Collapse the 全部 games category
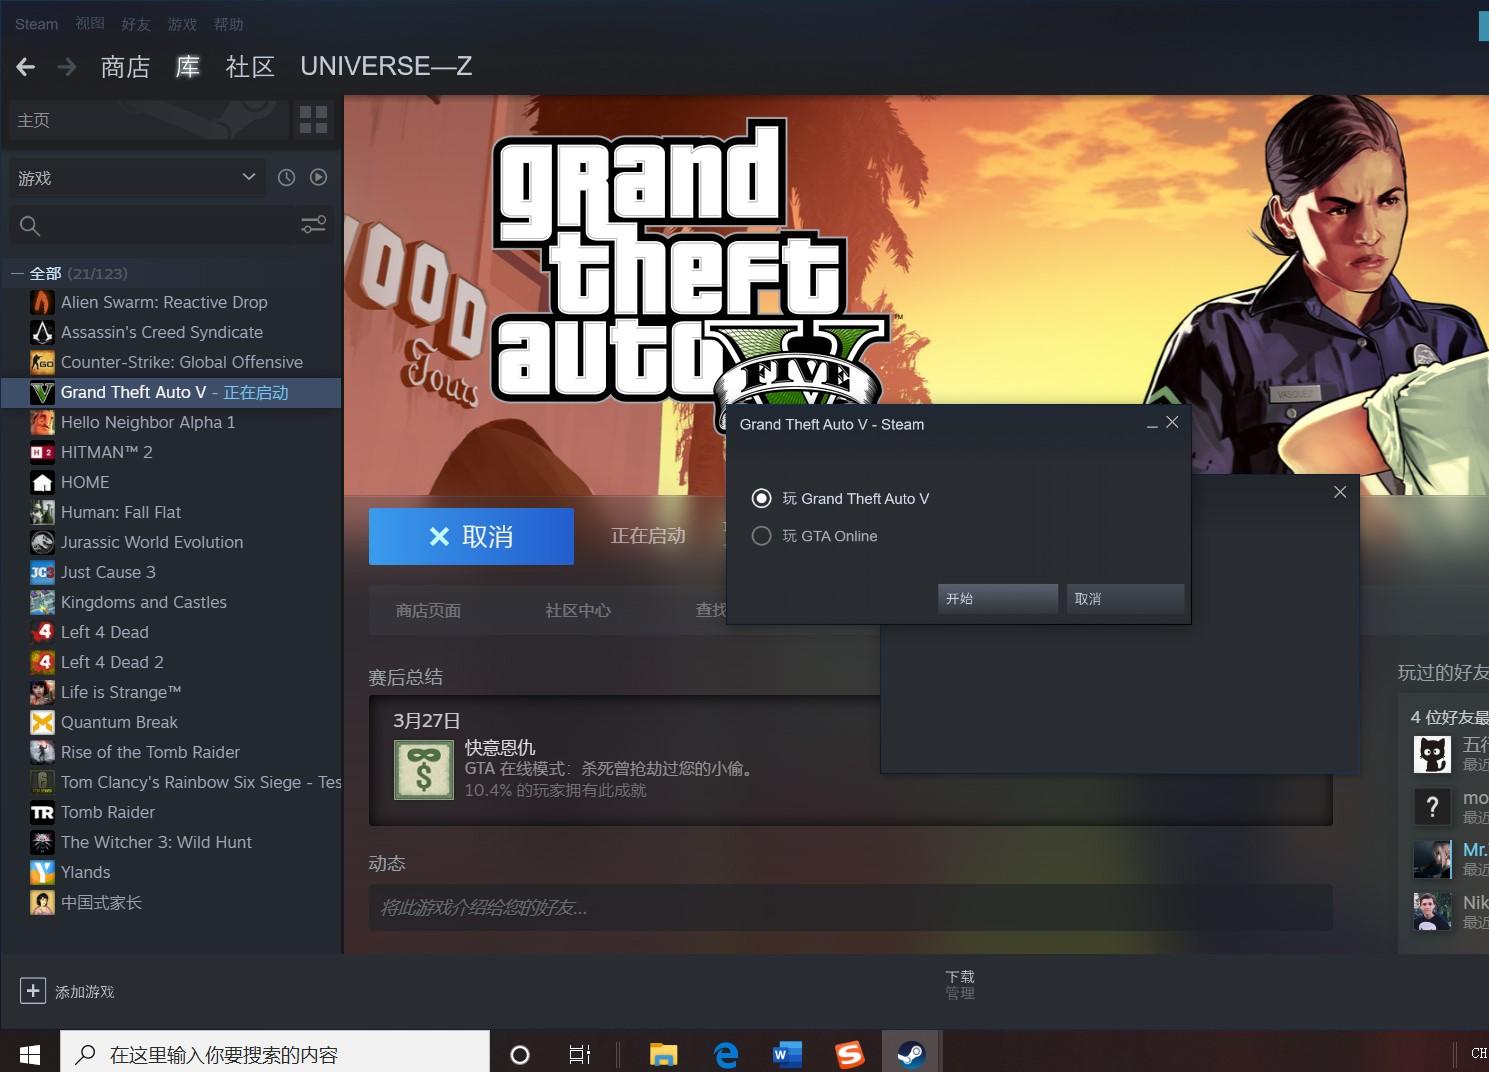Viewport: 1489px width, 1072px height. click(x=17, y=273)
